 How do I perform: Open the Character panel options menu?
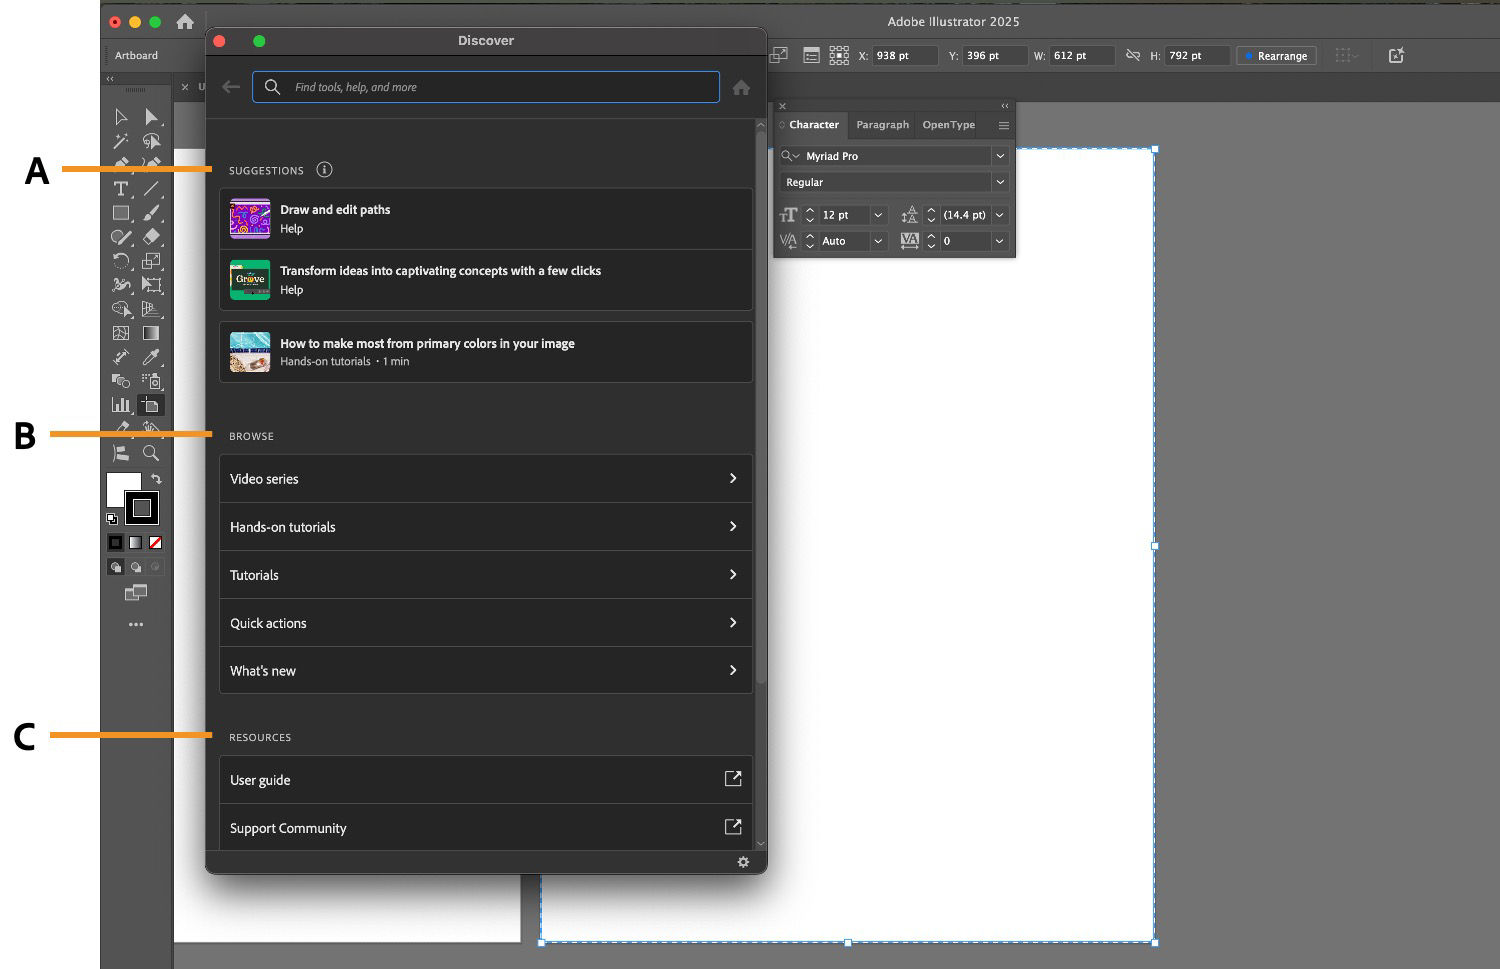[1003, 125]
